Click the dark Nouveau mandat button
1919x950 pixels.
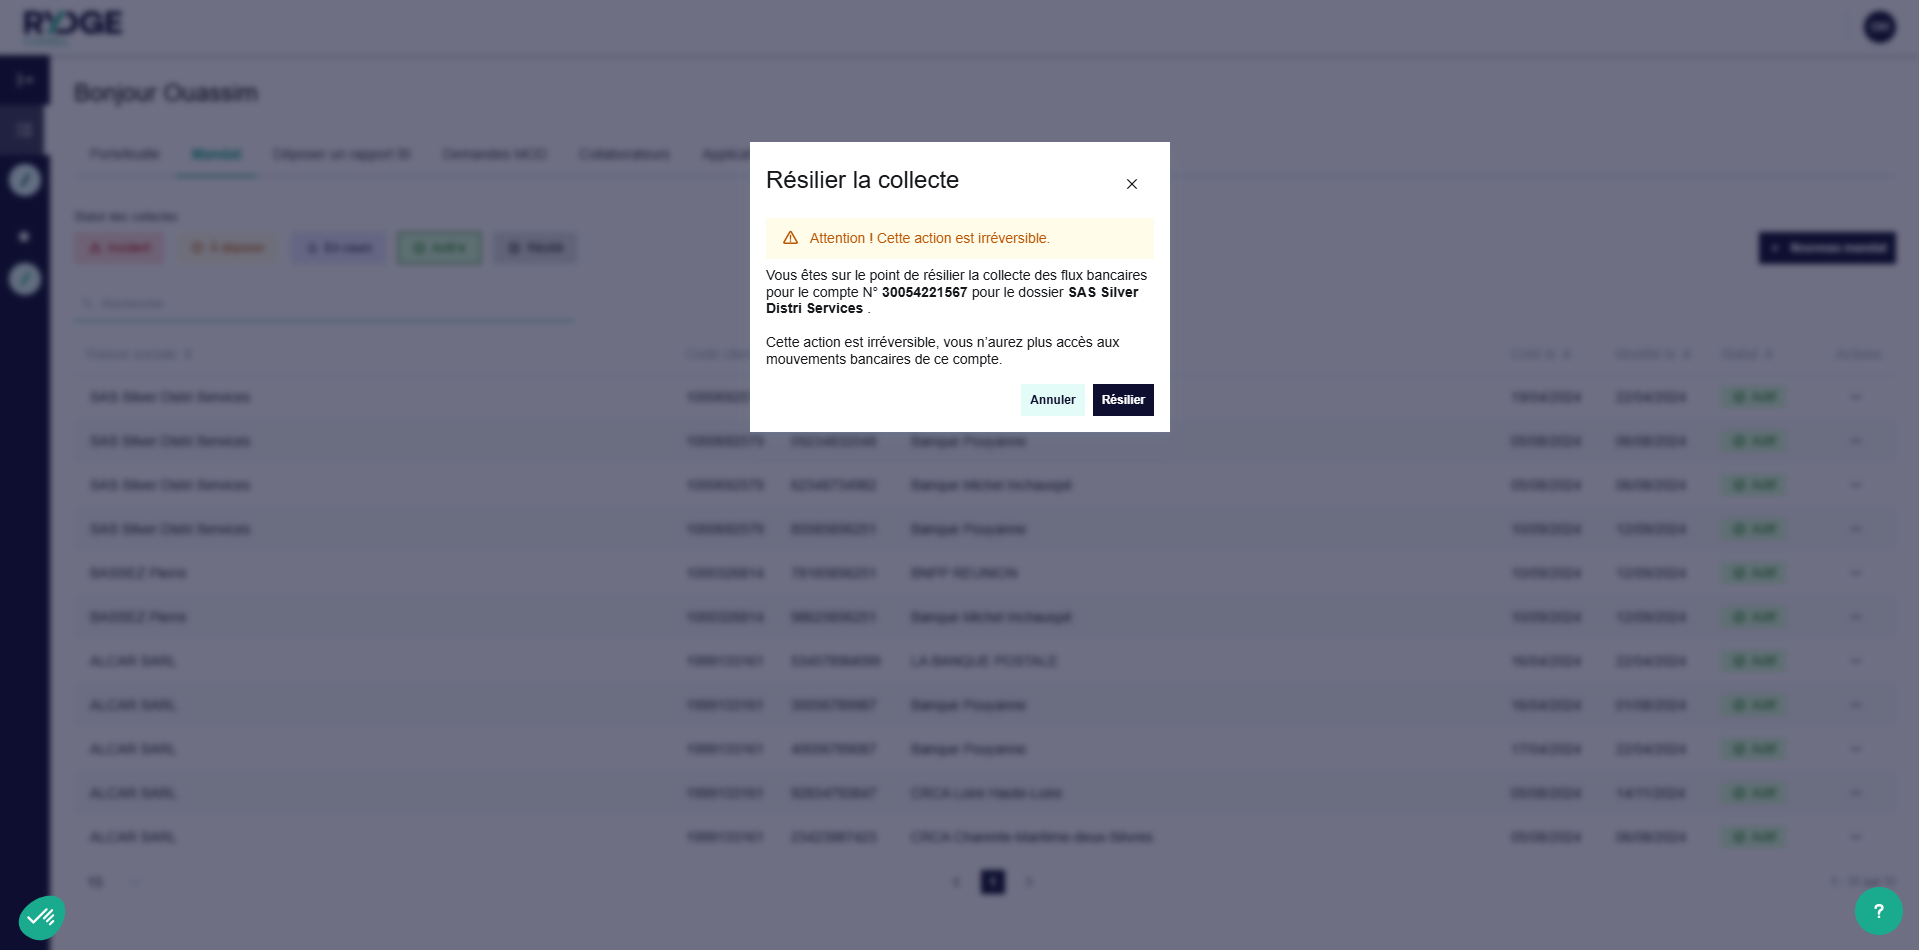coord(1827,248)
